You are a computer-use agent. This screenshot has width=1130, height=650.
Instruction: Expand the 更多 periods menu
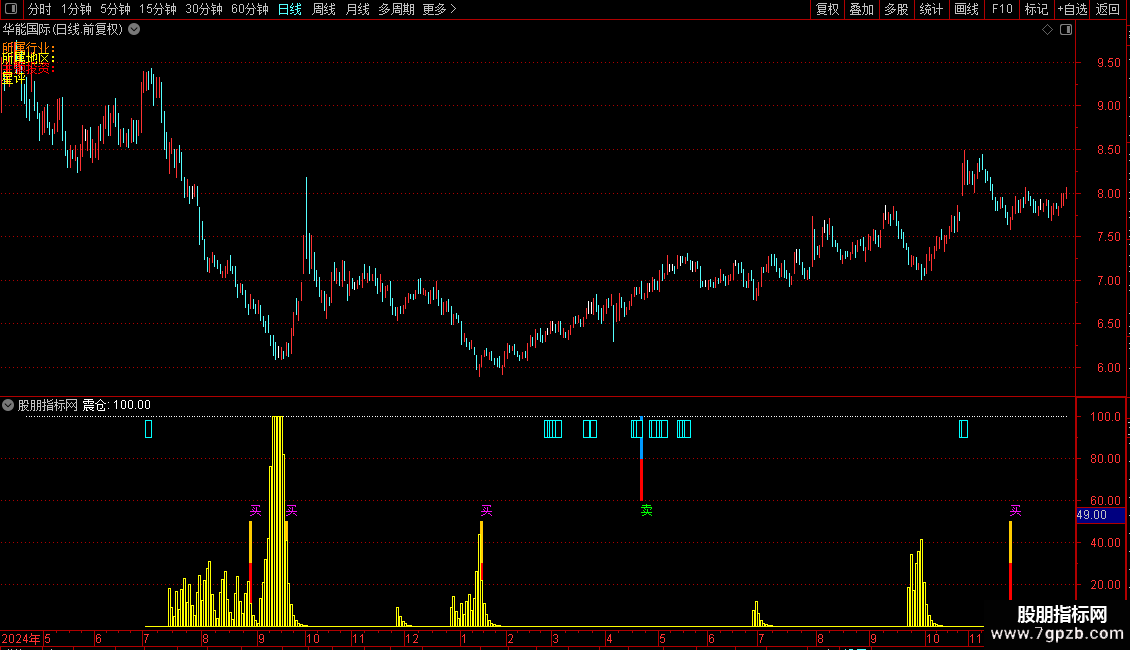pos(439,9)
